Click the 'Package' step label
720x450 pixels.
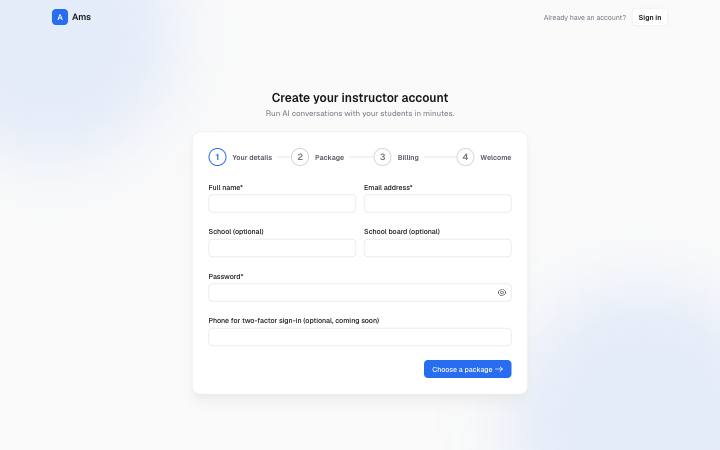coord(329,158)
